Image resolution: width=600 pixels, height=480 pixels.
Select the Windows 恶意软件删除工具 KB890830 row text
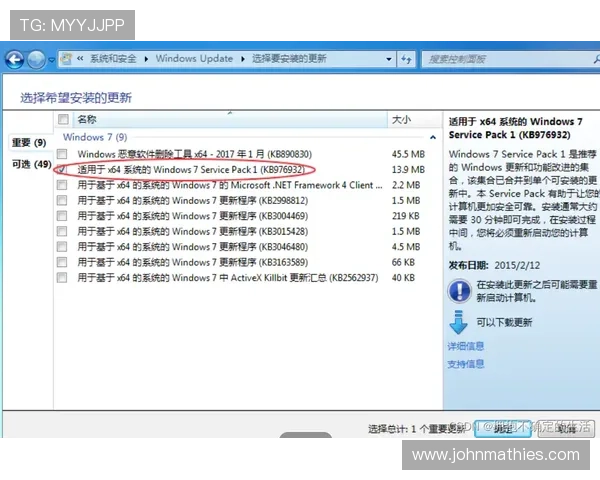point(195,154)
